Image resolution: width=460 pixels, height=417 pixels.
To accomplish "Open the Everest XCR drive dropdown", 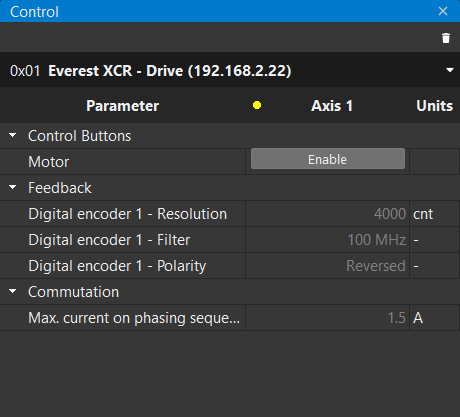I will (x=450, y=70).
